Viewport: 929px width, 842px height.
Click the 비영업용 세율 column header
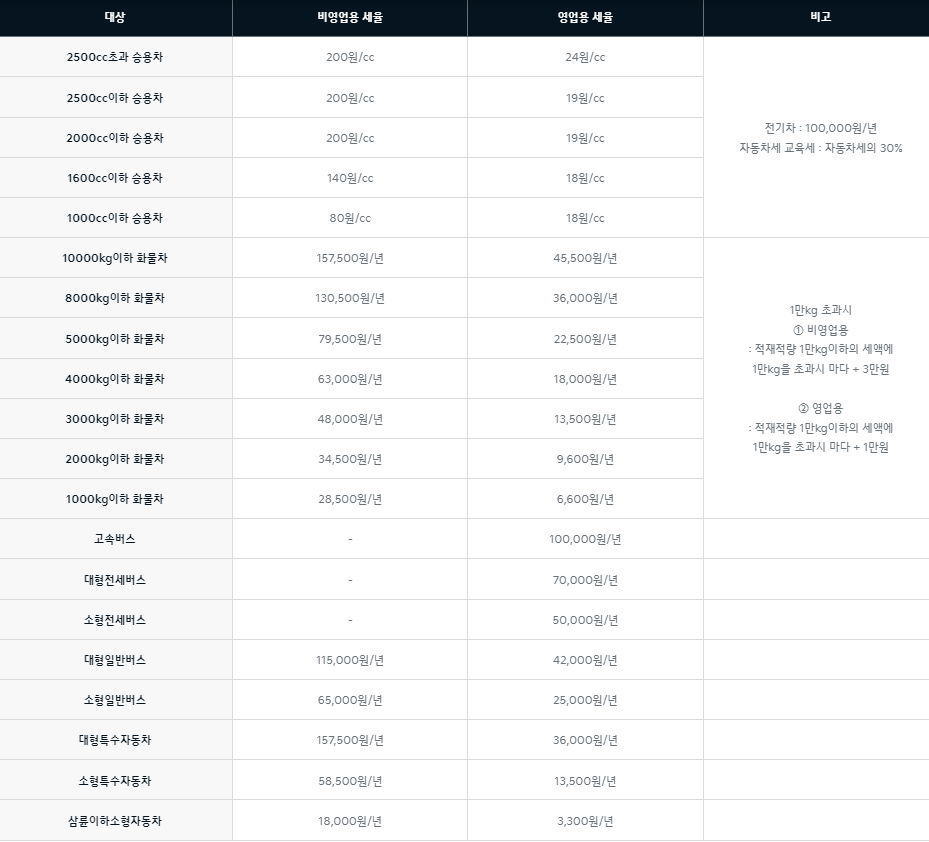(349, 17)
